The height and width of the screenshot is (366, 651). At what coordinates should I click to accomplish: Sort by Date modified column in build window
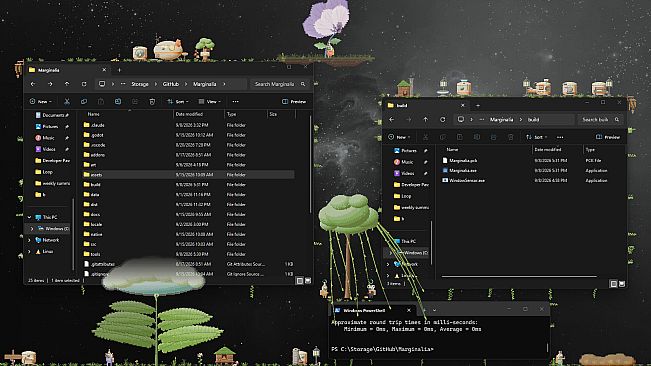[548, 149]
